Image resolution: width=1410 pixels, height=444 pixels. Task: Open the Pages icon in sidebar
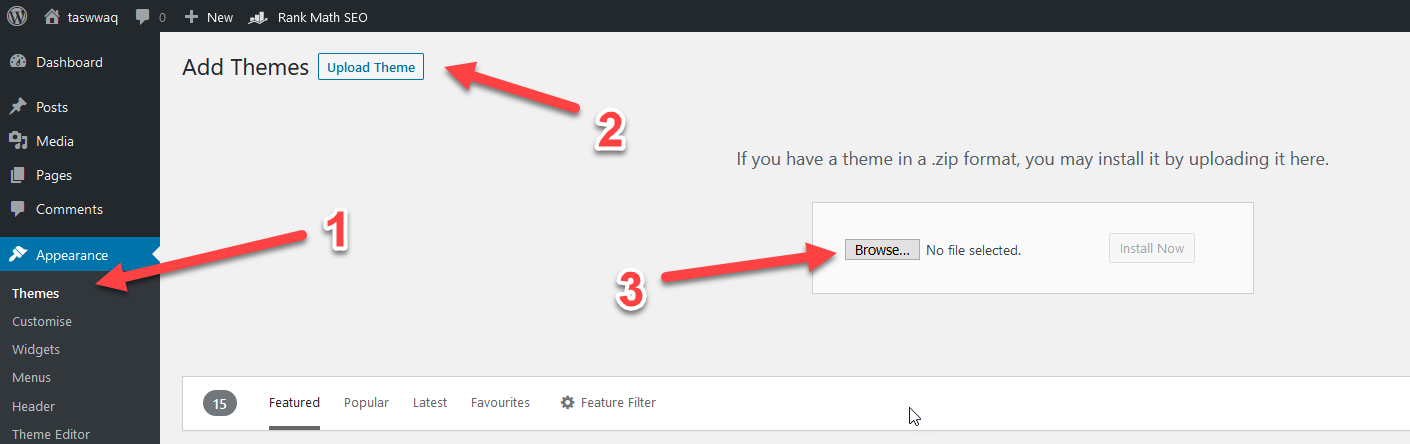(x=18, y=175)
